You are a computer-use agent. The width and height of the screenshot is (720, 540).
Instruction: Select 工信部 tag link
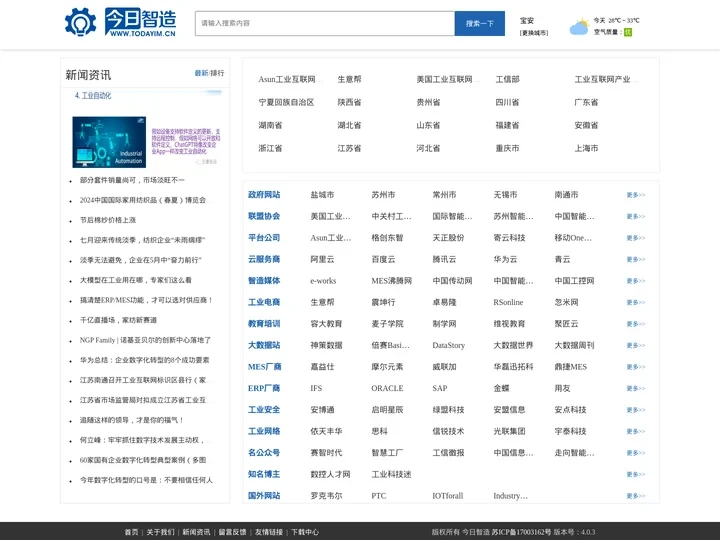tap(507, 79)
